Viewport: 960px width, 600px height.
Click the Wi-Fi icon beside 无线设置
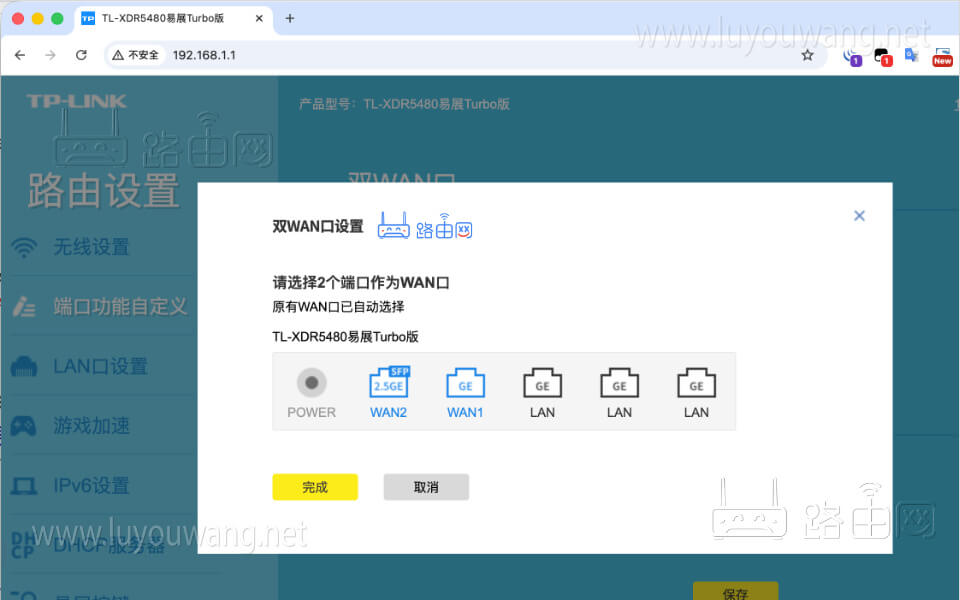click(24, 247)
